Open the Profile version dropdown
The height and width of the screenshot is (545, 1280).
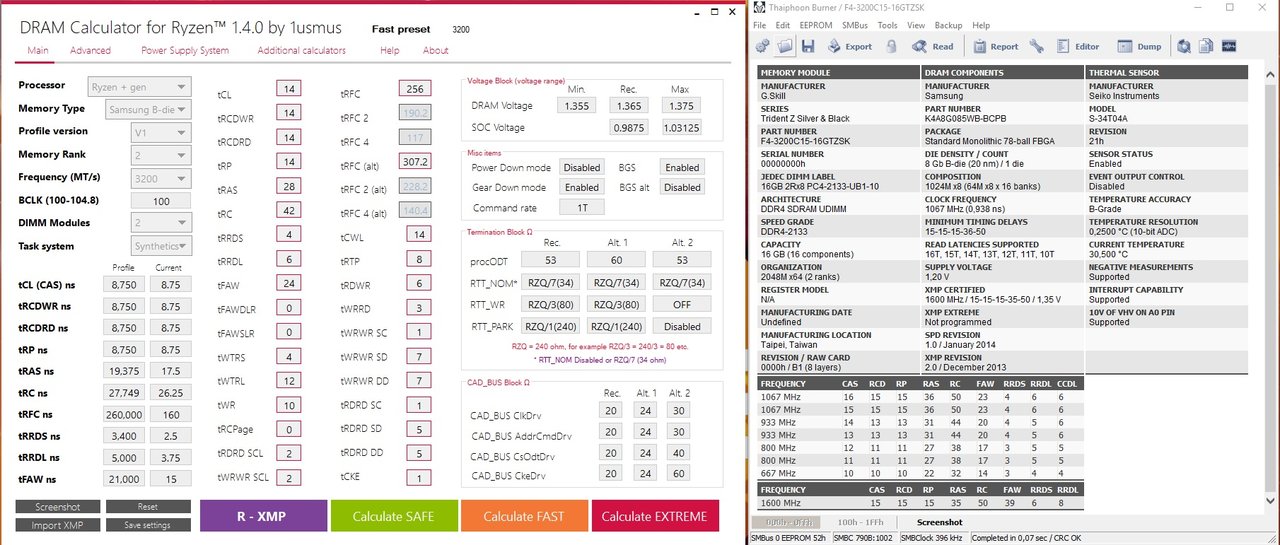(x=162, y=132)
